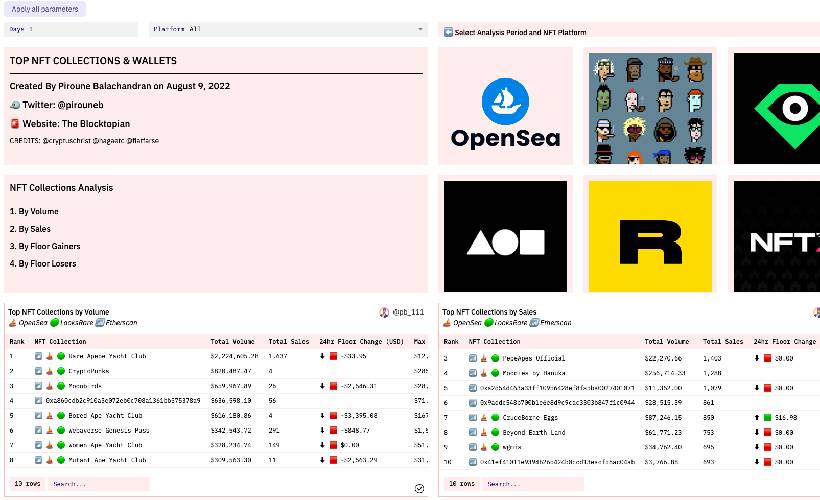Click the OpenSea icon for CryptoPunks

(49, 371)
